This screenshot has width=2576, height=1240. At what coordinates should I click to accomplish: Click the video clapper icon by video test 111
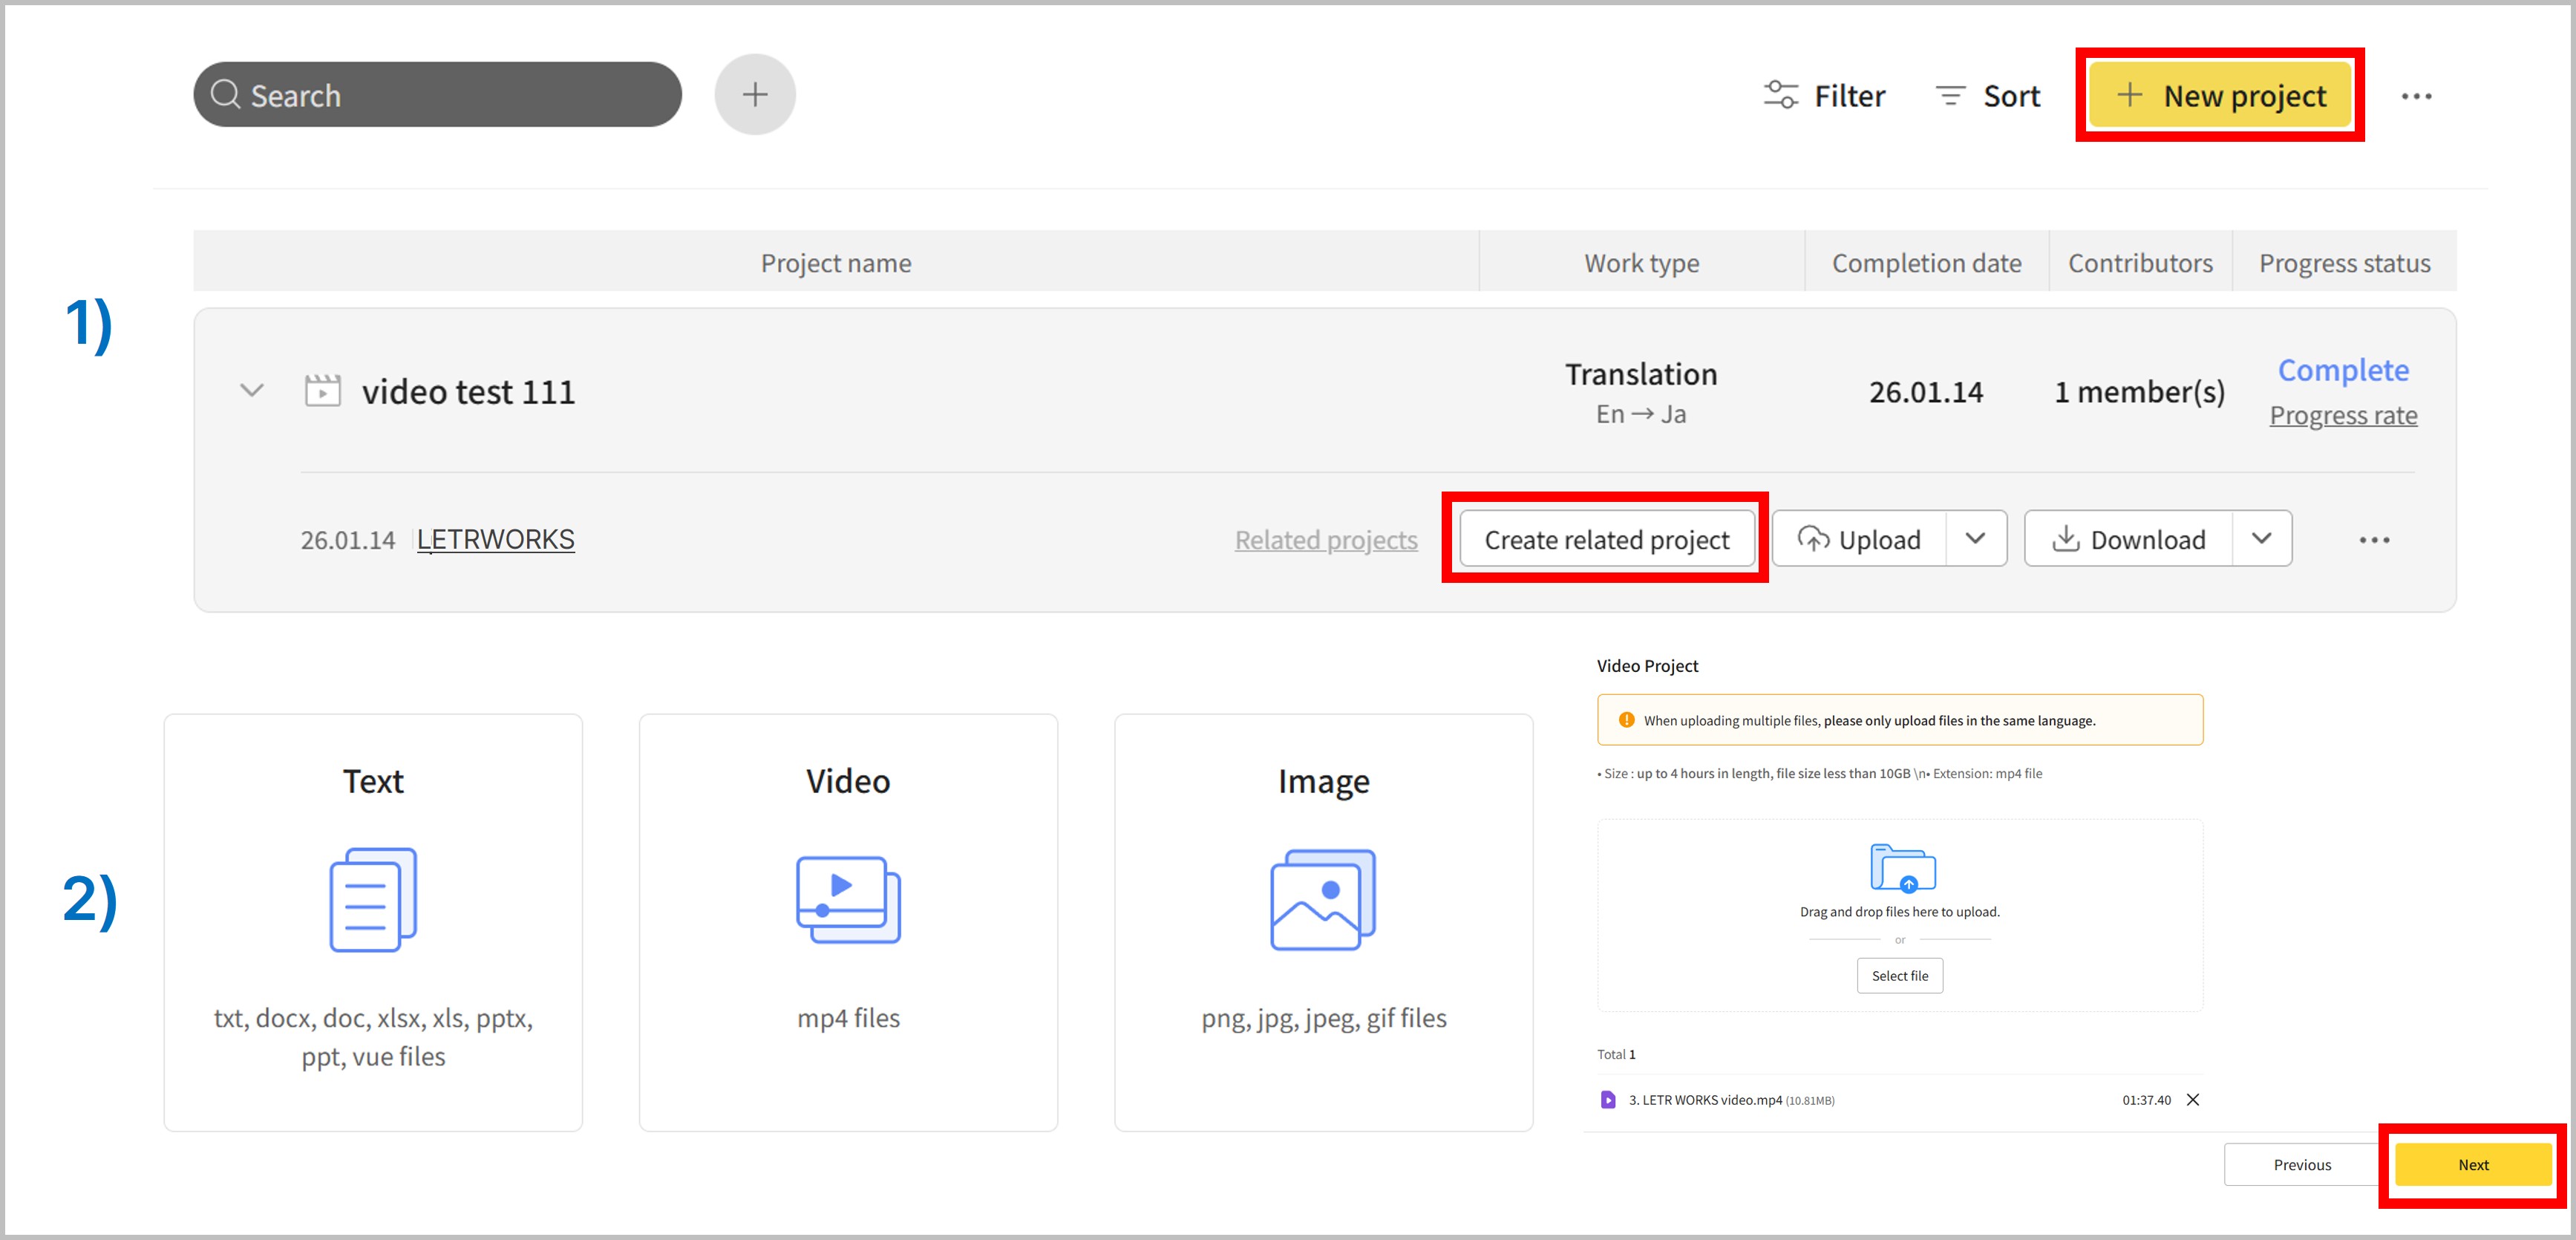[322, 391]
